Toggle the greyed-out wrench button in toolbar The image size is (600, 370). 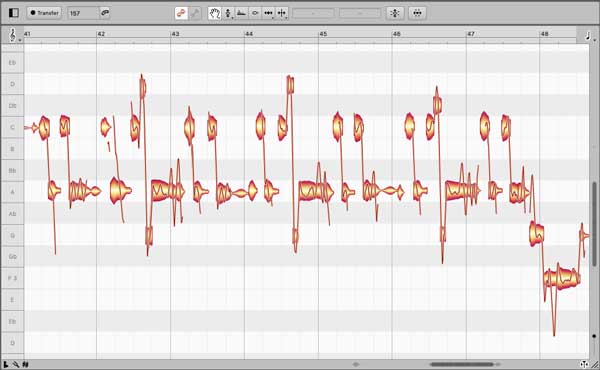195,13
